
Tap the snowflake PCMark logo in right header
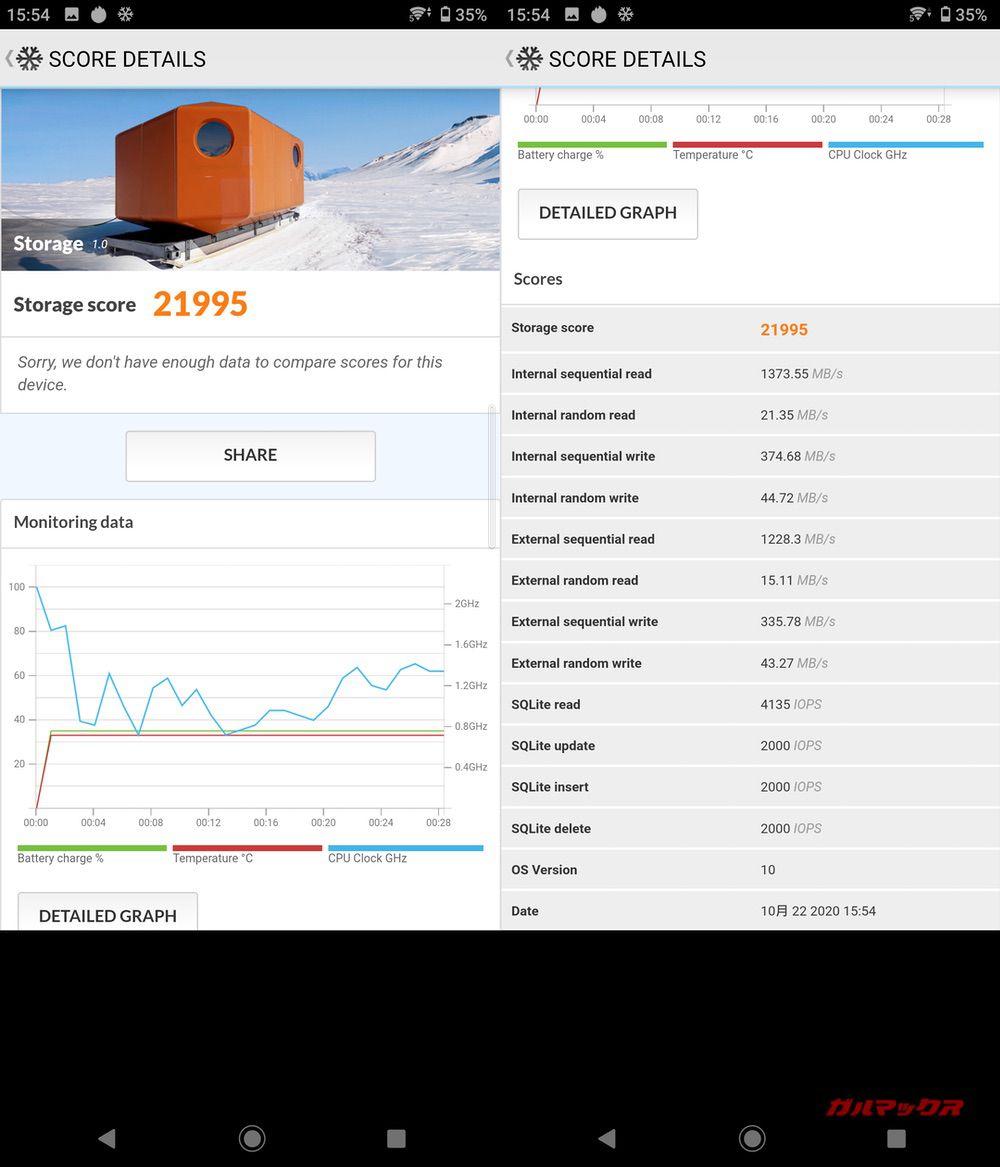click(x=529, y=59)
